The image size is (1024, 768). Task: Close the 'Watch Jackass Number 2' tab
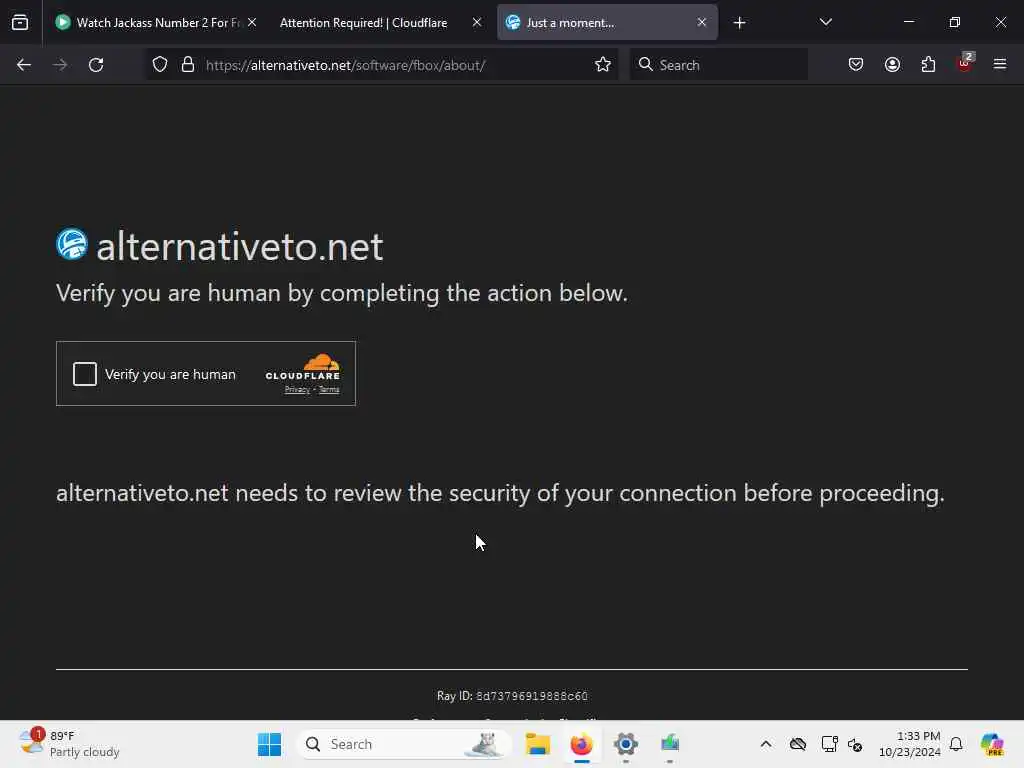252,23
